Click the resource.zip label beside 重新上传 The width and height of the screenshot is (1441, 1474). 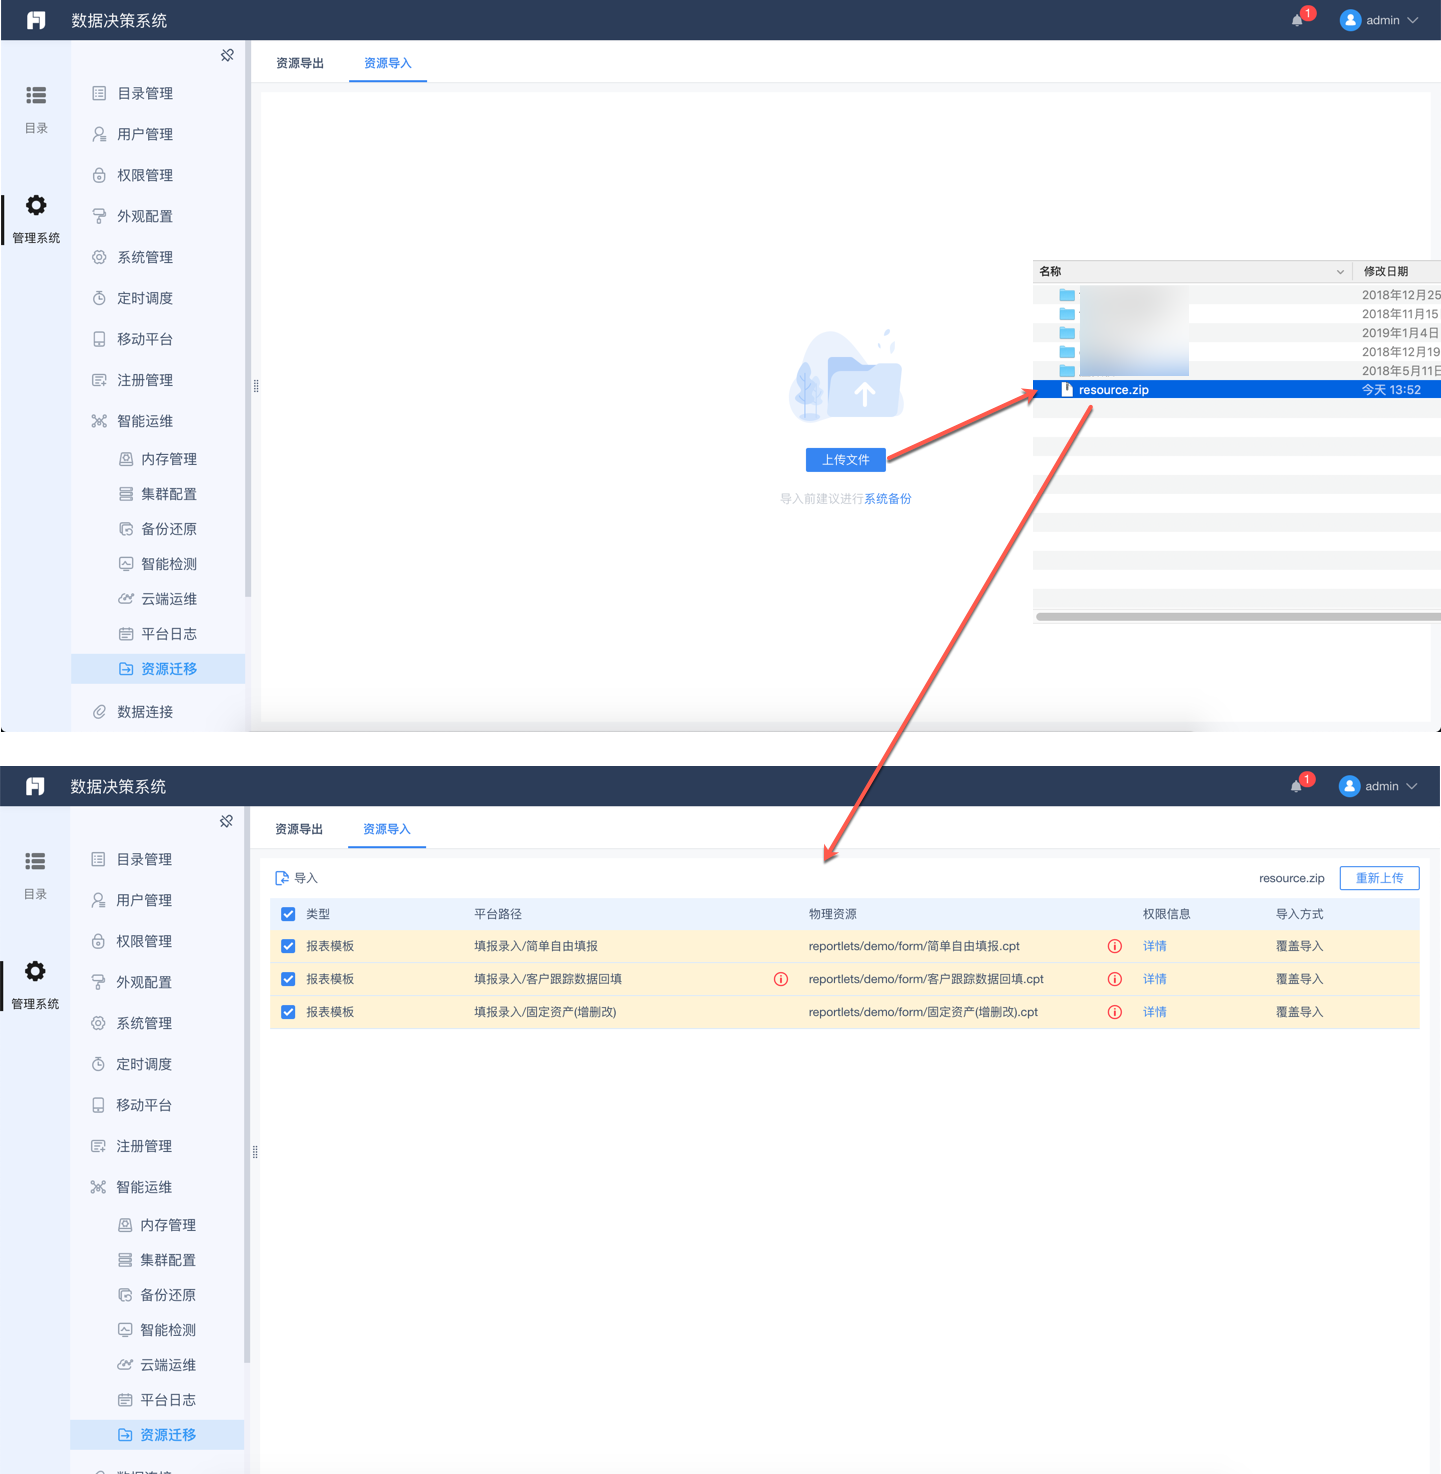pyautogui.click(x=1292, y=878)
